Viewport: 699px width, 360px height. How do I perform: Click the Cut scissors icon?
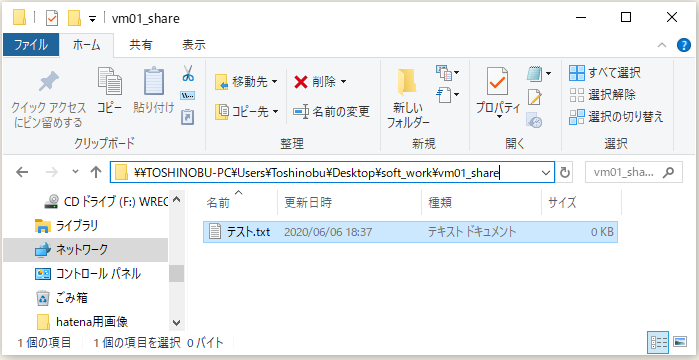tap(188, 74)
